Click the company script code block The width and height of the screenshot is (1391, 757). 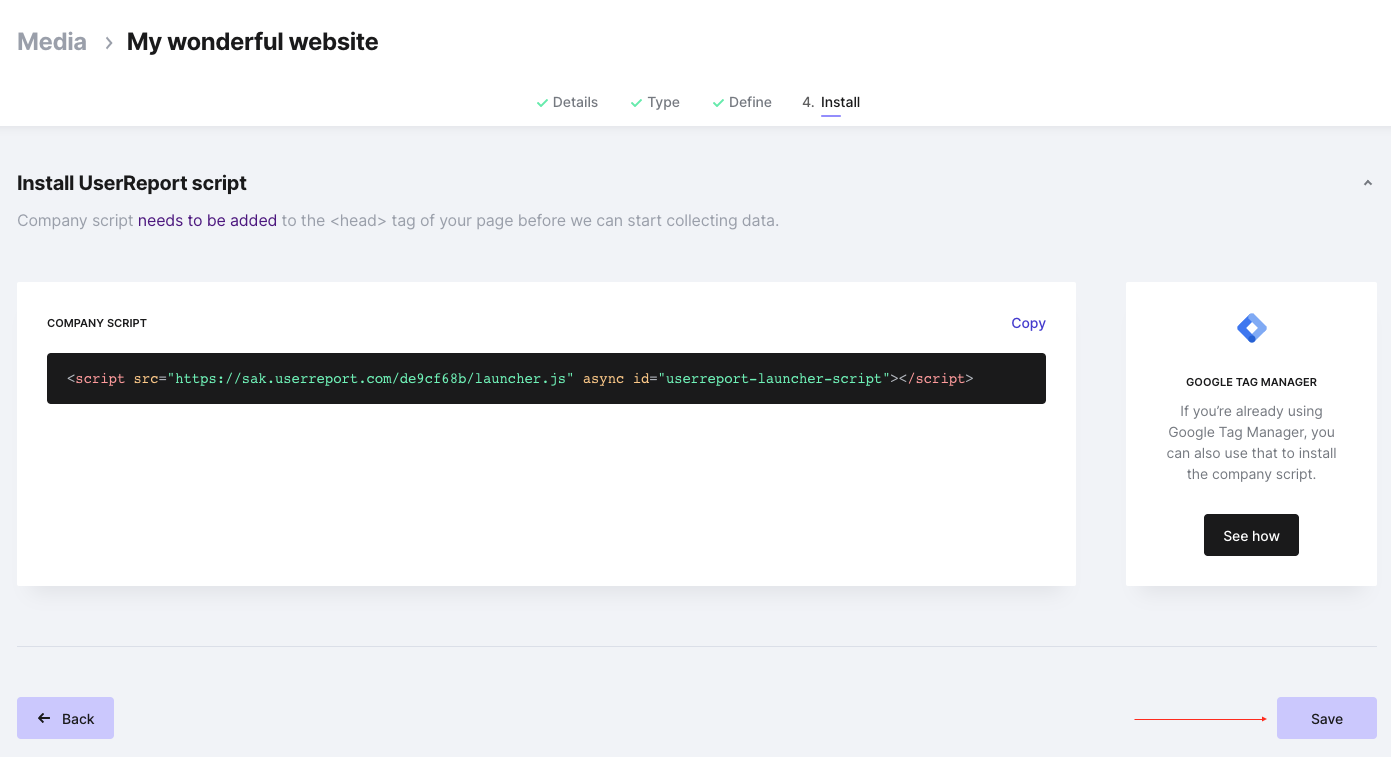click(546, 378)
